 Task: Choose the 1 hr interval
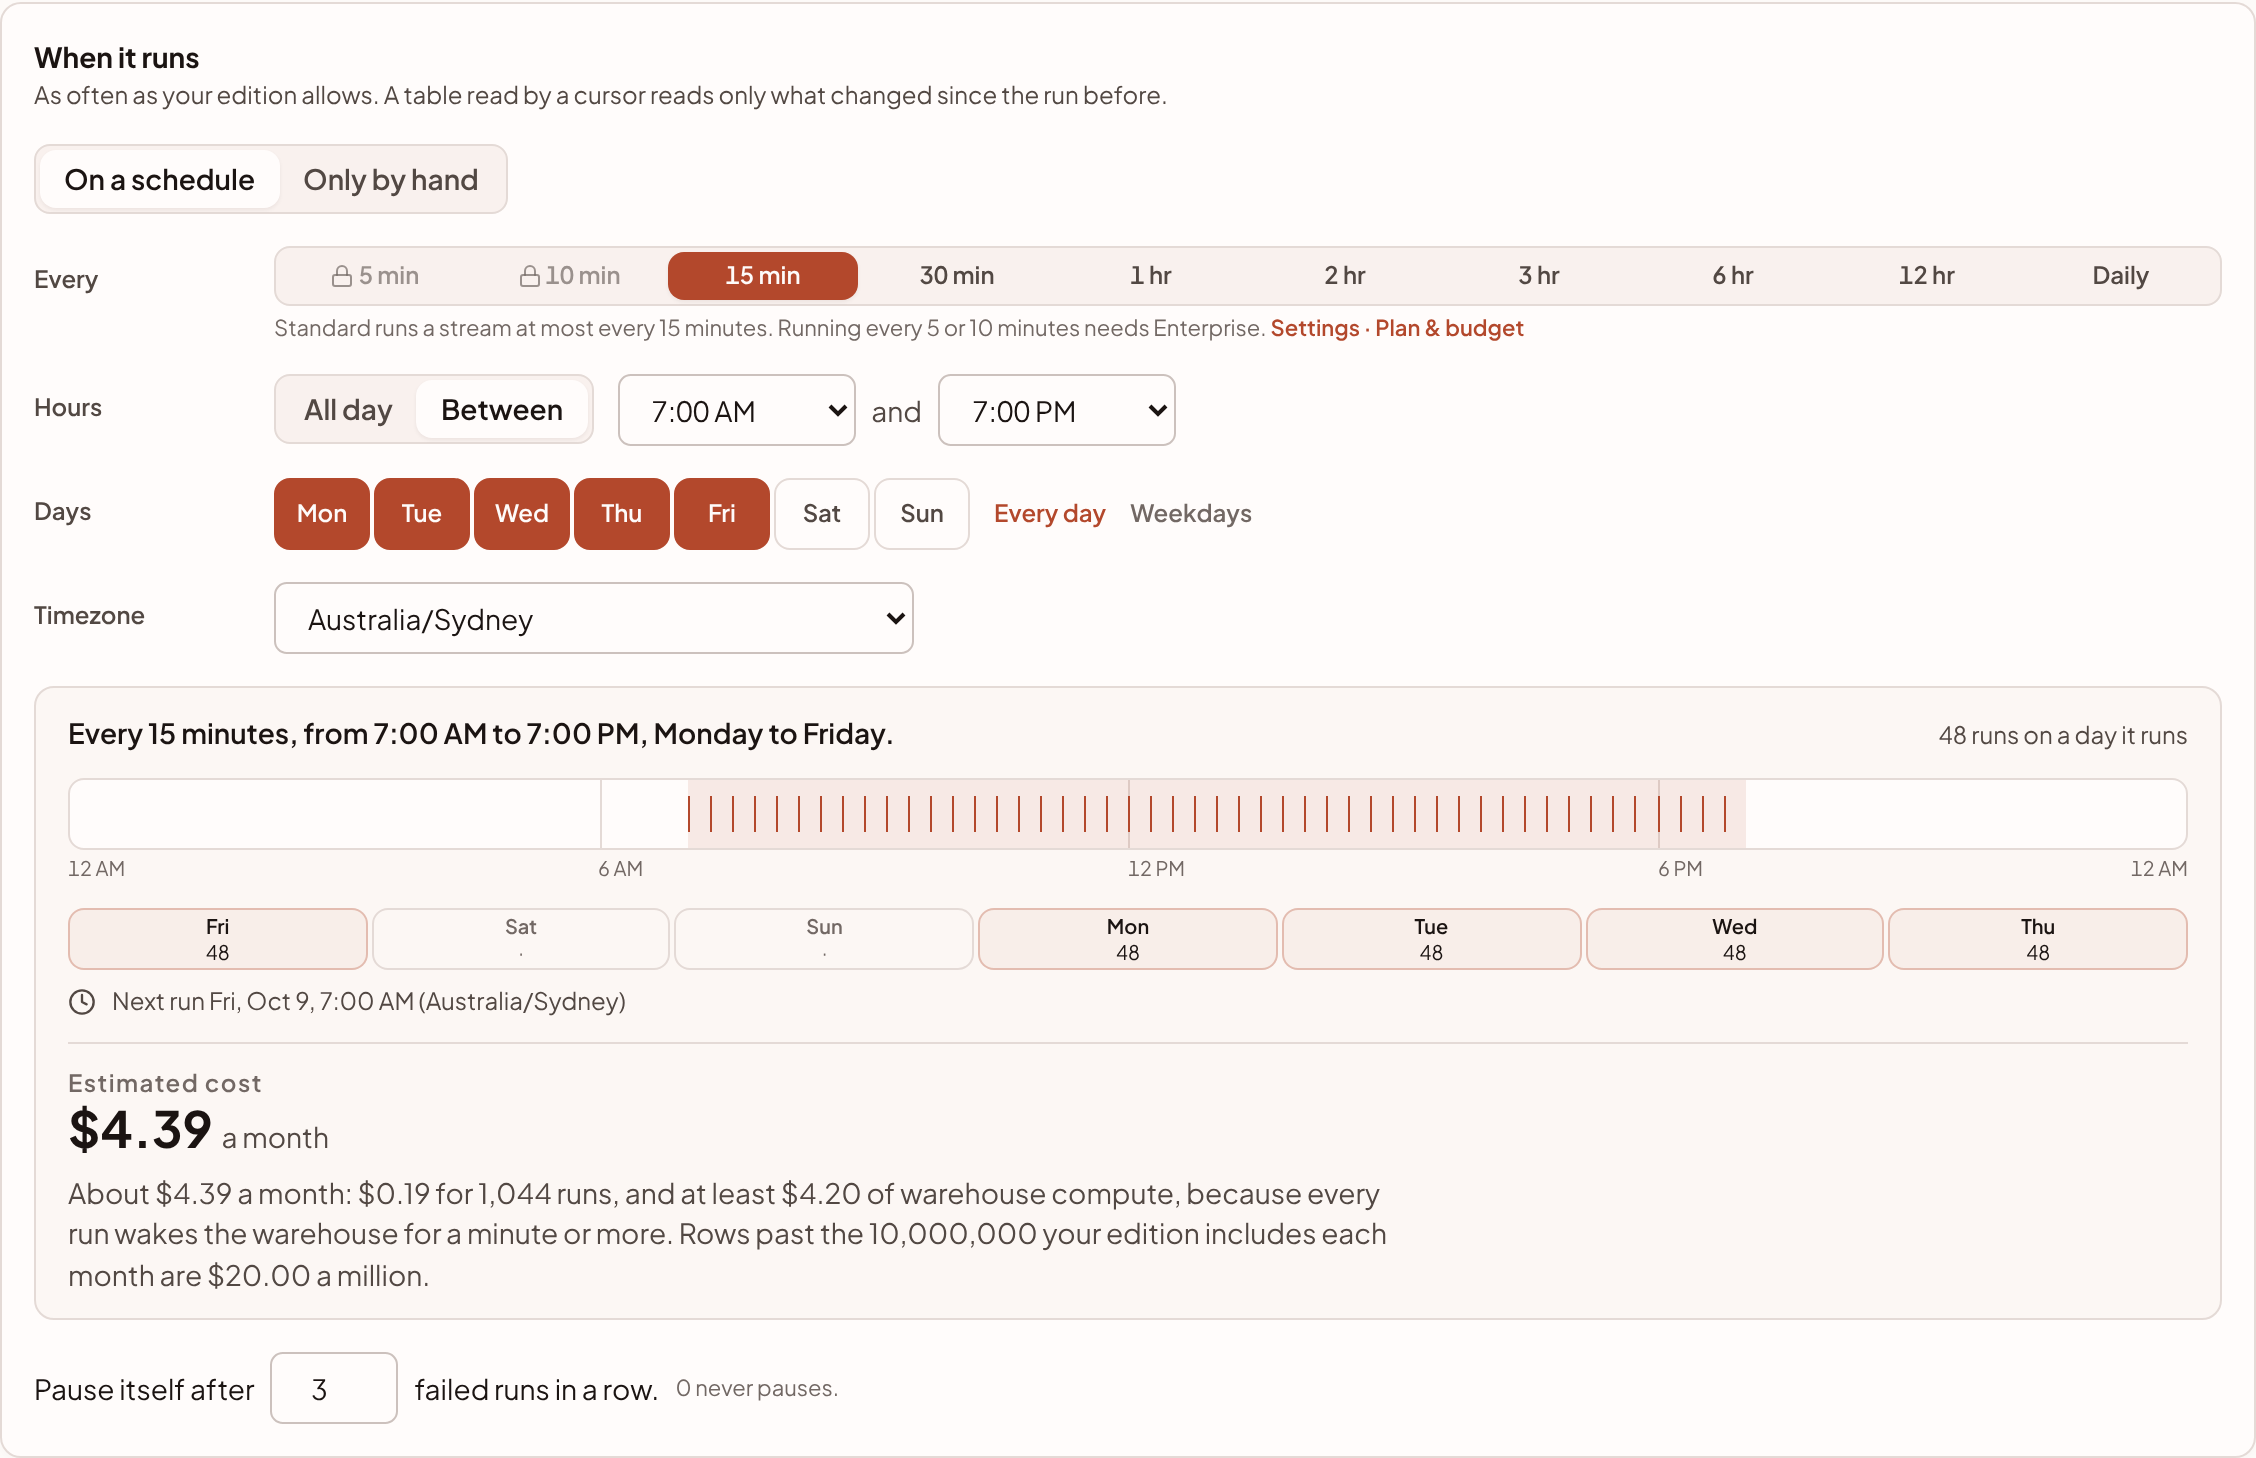(x=1151, y=276)
